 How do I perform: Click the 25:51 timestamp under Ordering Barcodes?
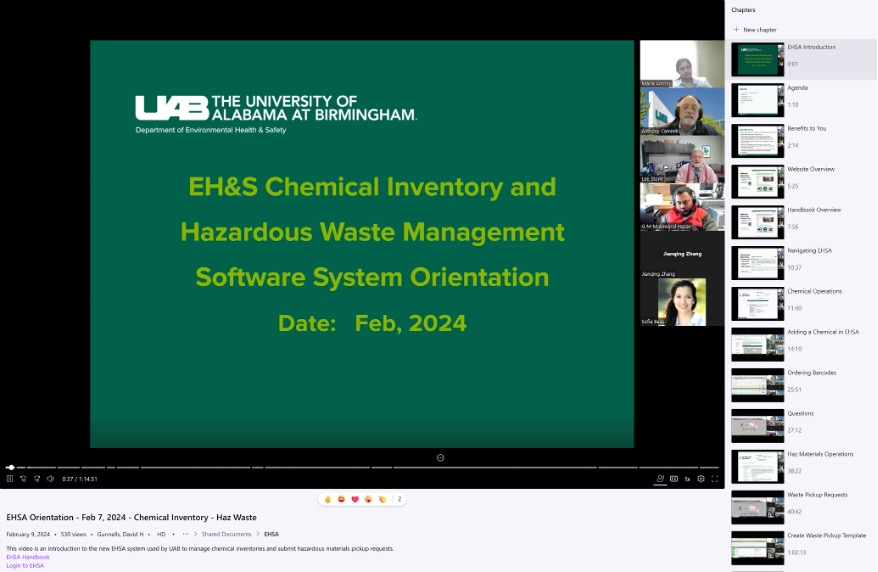(x=795, y=390)
